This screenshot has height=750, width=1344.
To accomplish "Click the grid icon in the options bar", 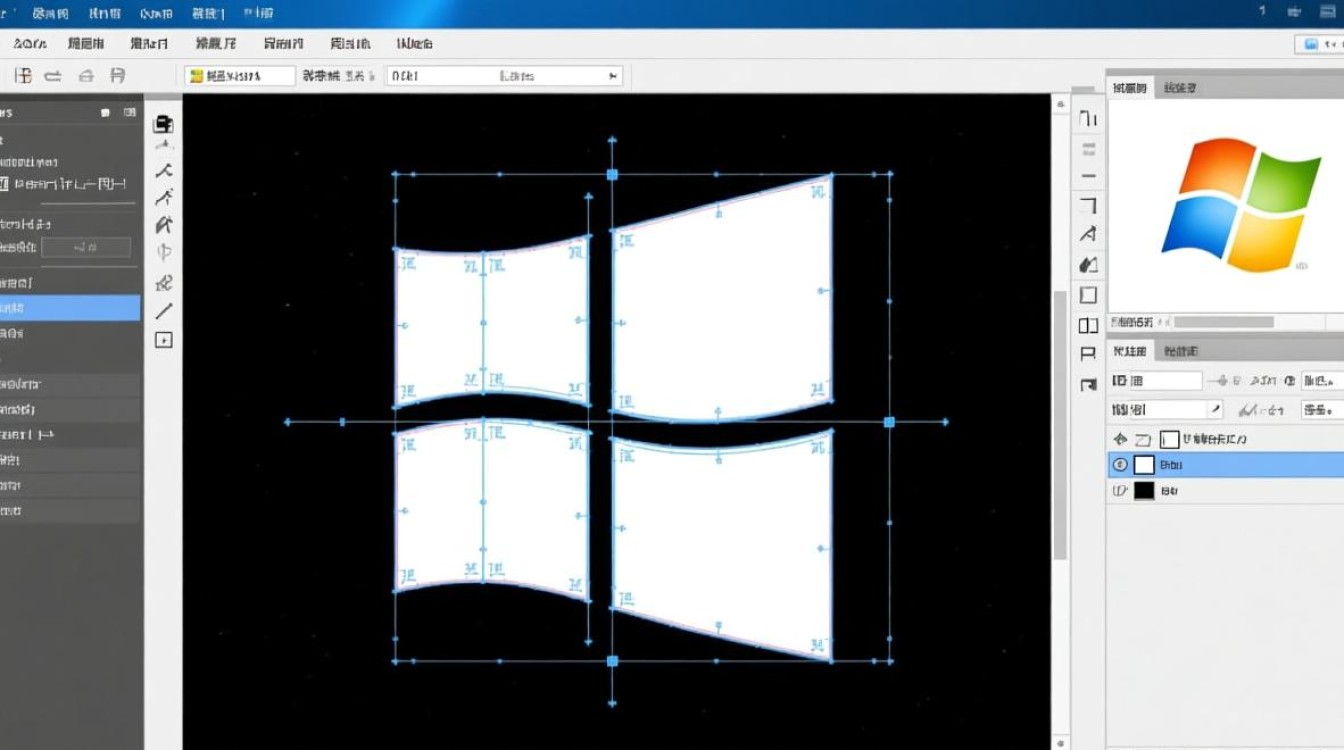I will coord(23,76).
